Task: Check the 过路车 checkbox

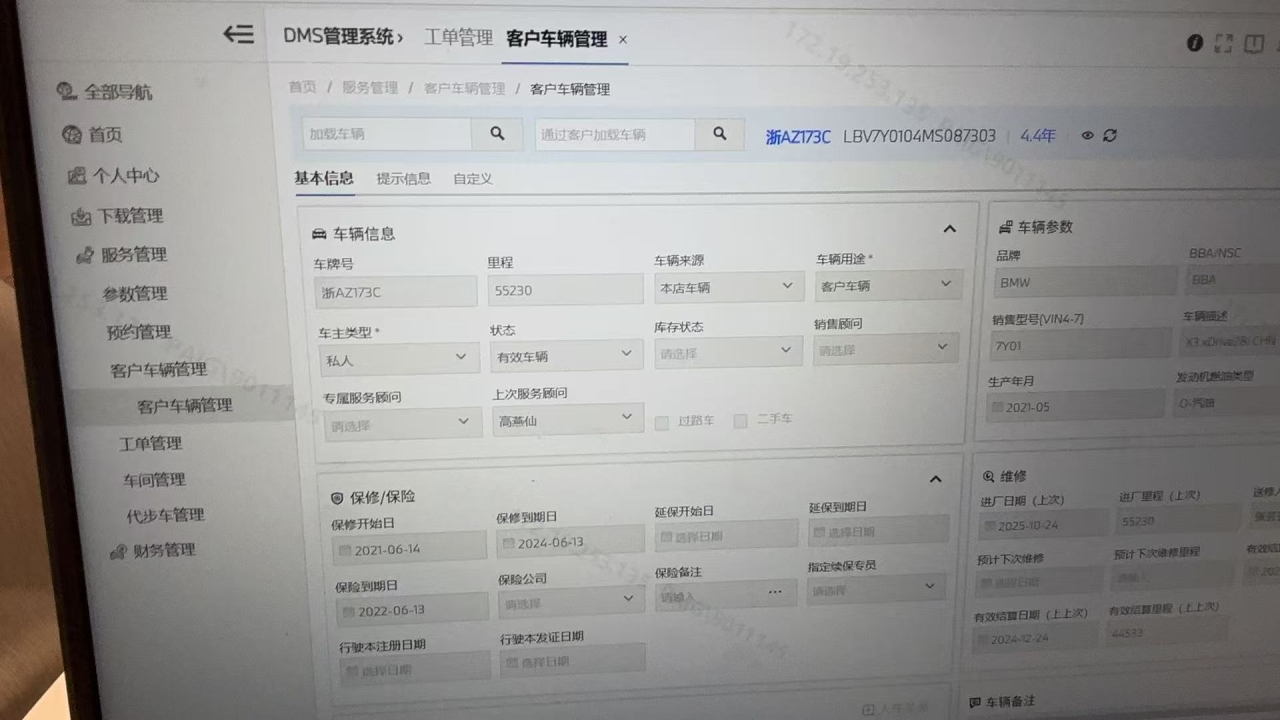Action: [x=661, y=423]
